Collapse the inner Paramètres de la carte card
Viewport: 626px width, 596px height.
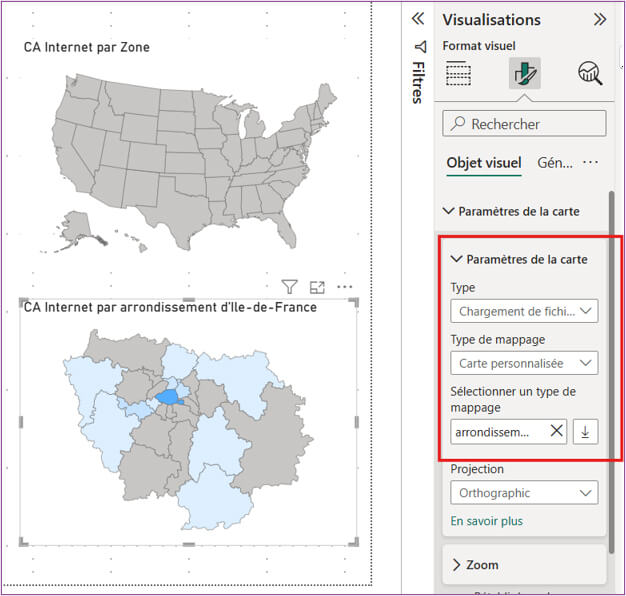click(x=456, y=259)
